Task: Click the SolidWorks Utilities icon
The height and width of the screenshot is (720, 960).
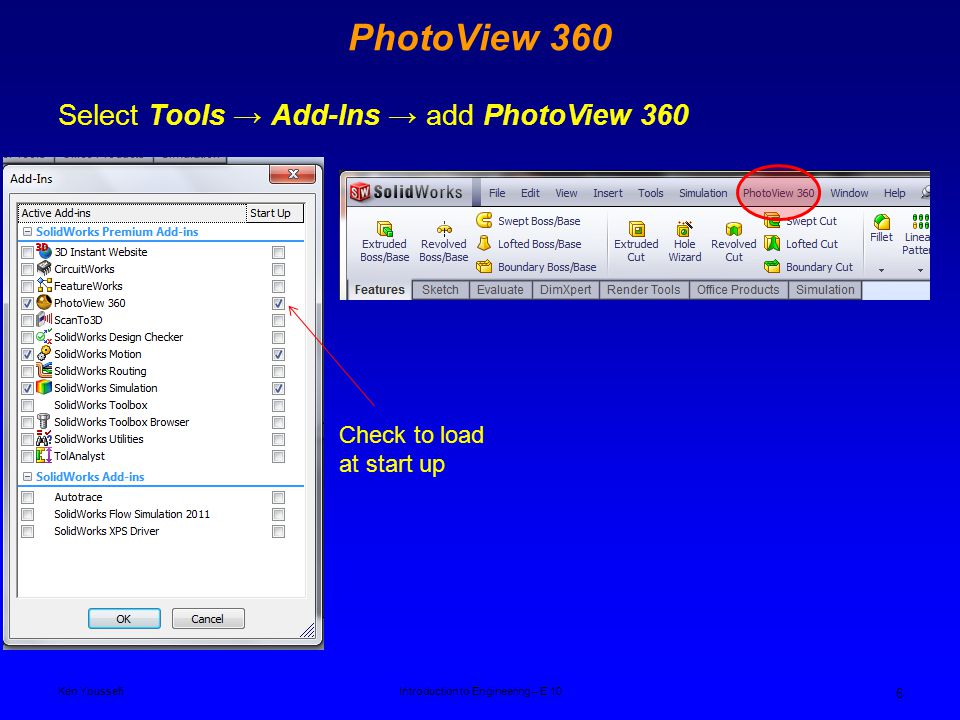Action: [44, 438]
